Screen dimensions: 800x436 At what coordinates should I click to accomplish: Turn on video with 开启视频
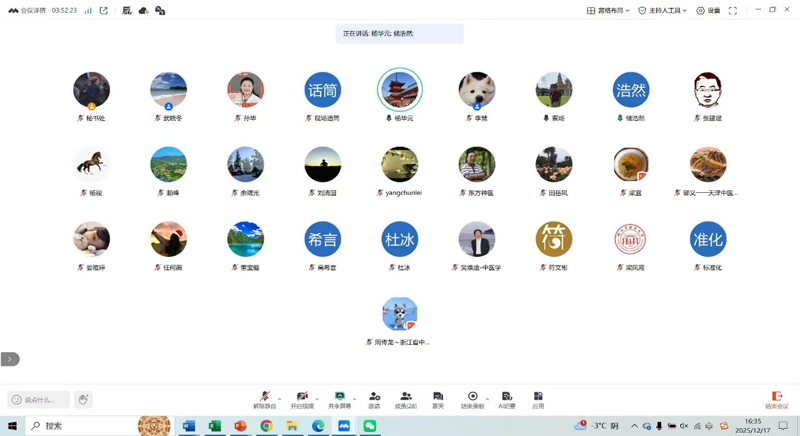point(302,399)
